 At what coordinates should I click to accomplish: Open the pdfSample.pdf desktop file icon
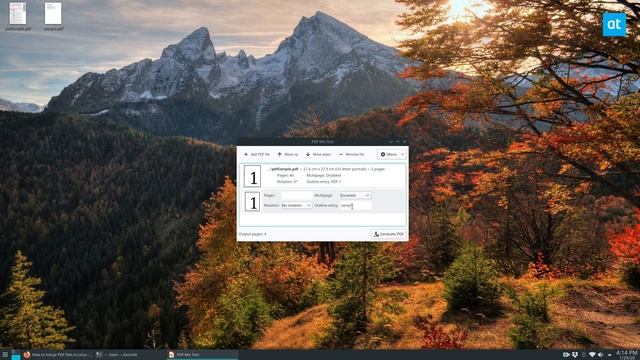[x=18, y=16]
